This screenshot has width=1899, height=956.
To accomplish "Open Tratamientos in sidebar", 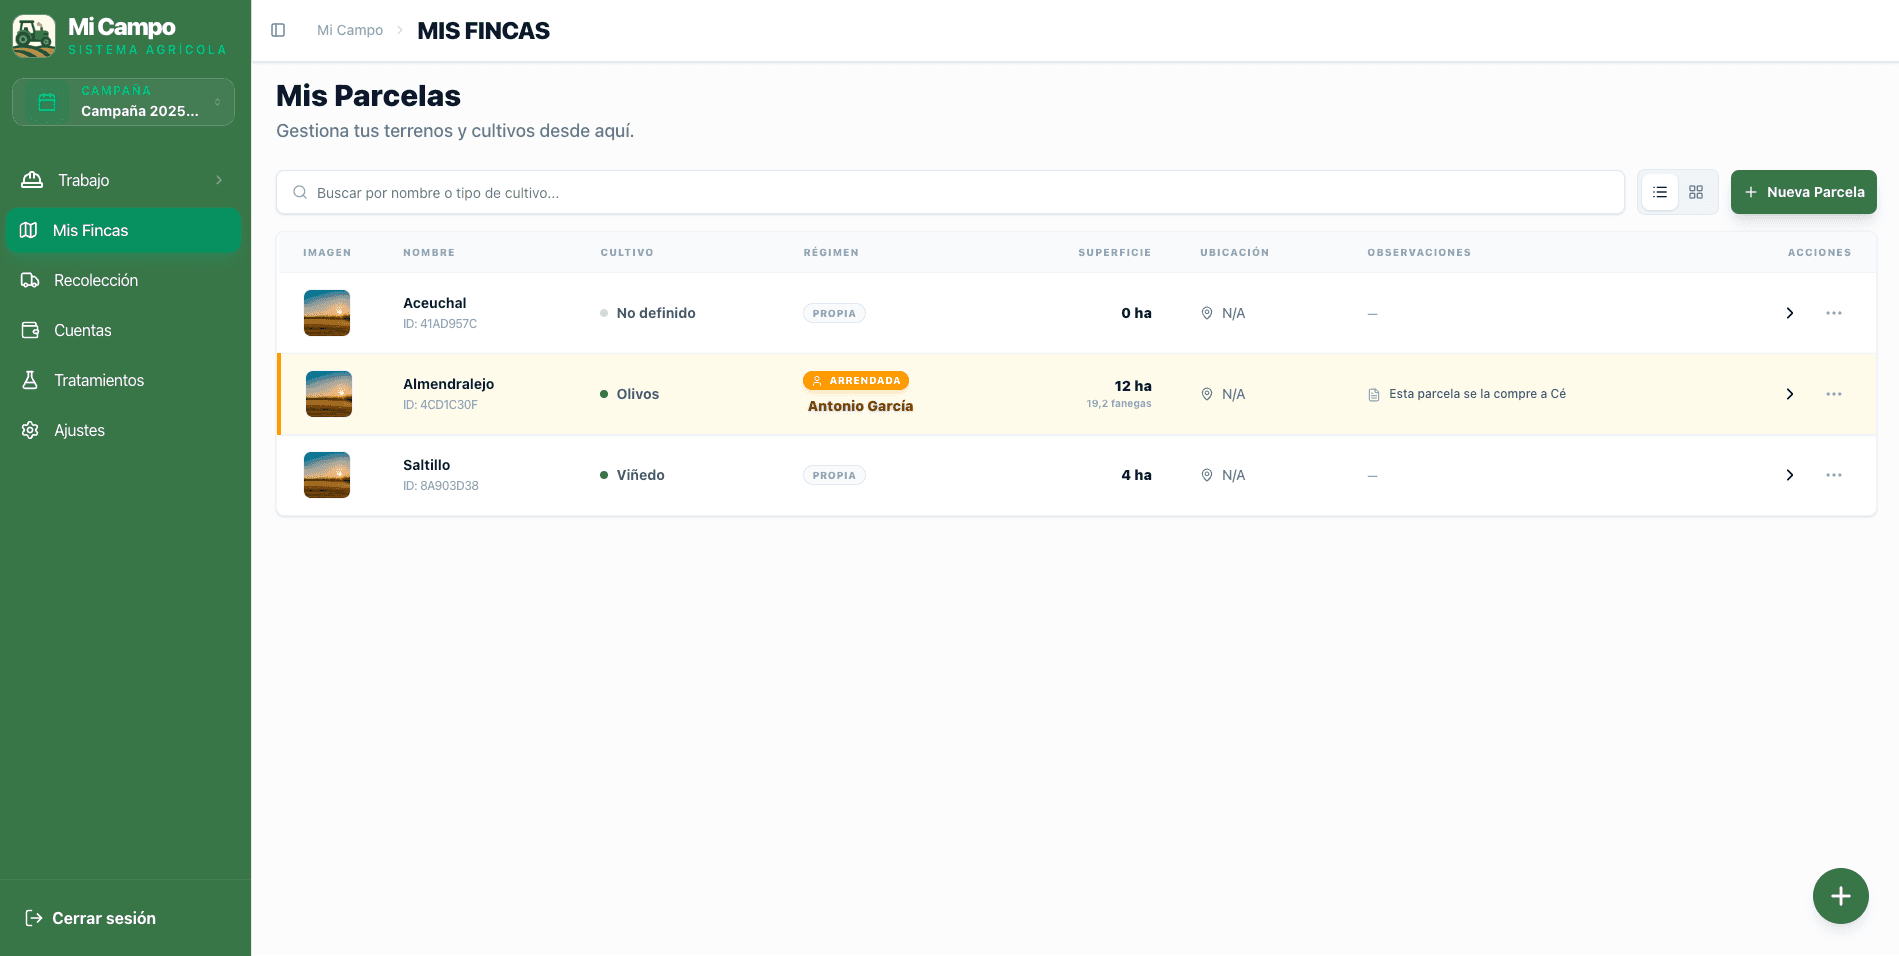I will click(x=99, y=380).
